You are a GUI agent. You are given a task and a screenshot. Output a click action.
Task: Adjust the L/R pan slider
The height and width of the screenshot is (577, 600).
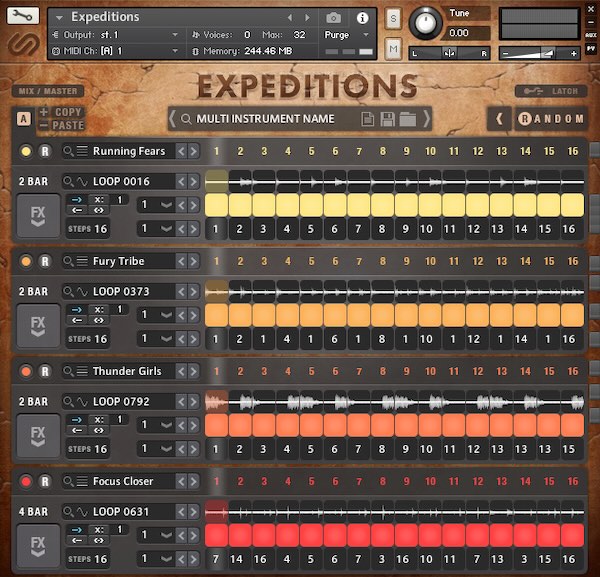click(449, 53)
